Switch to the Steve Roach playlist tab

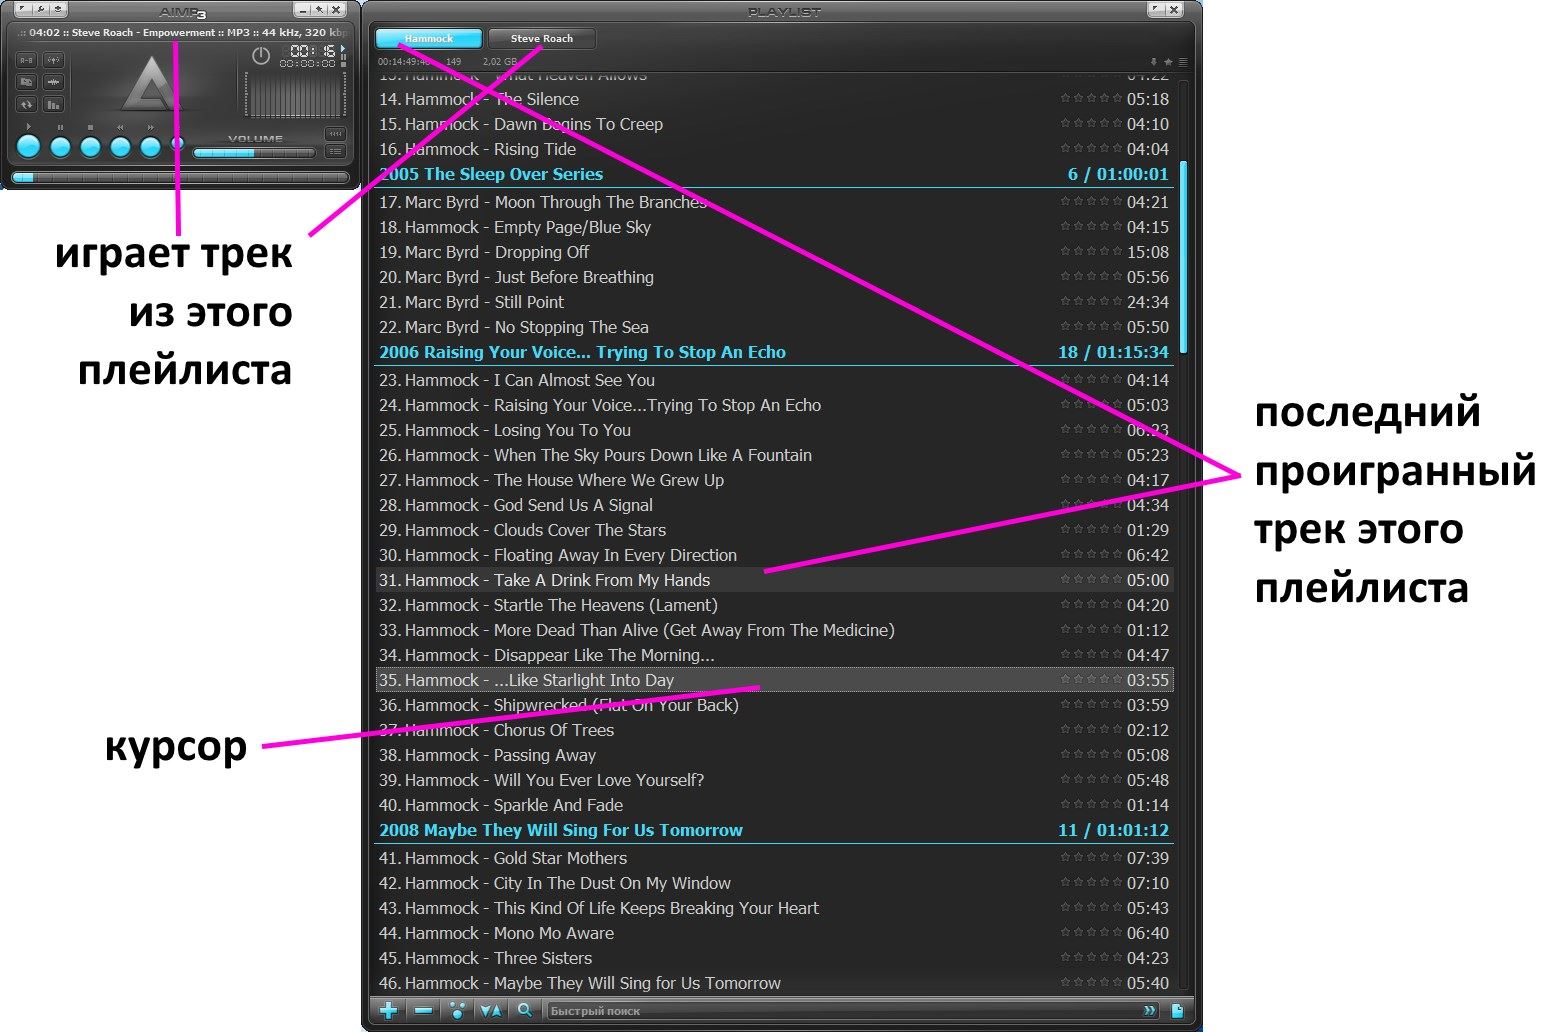541,39
